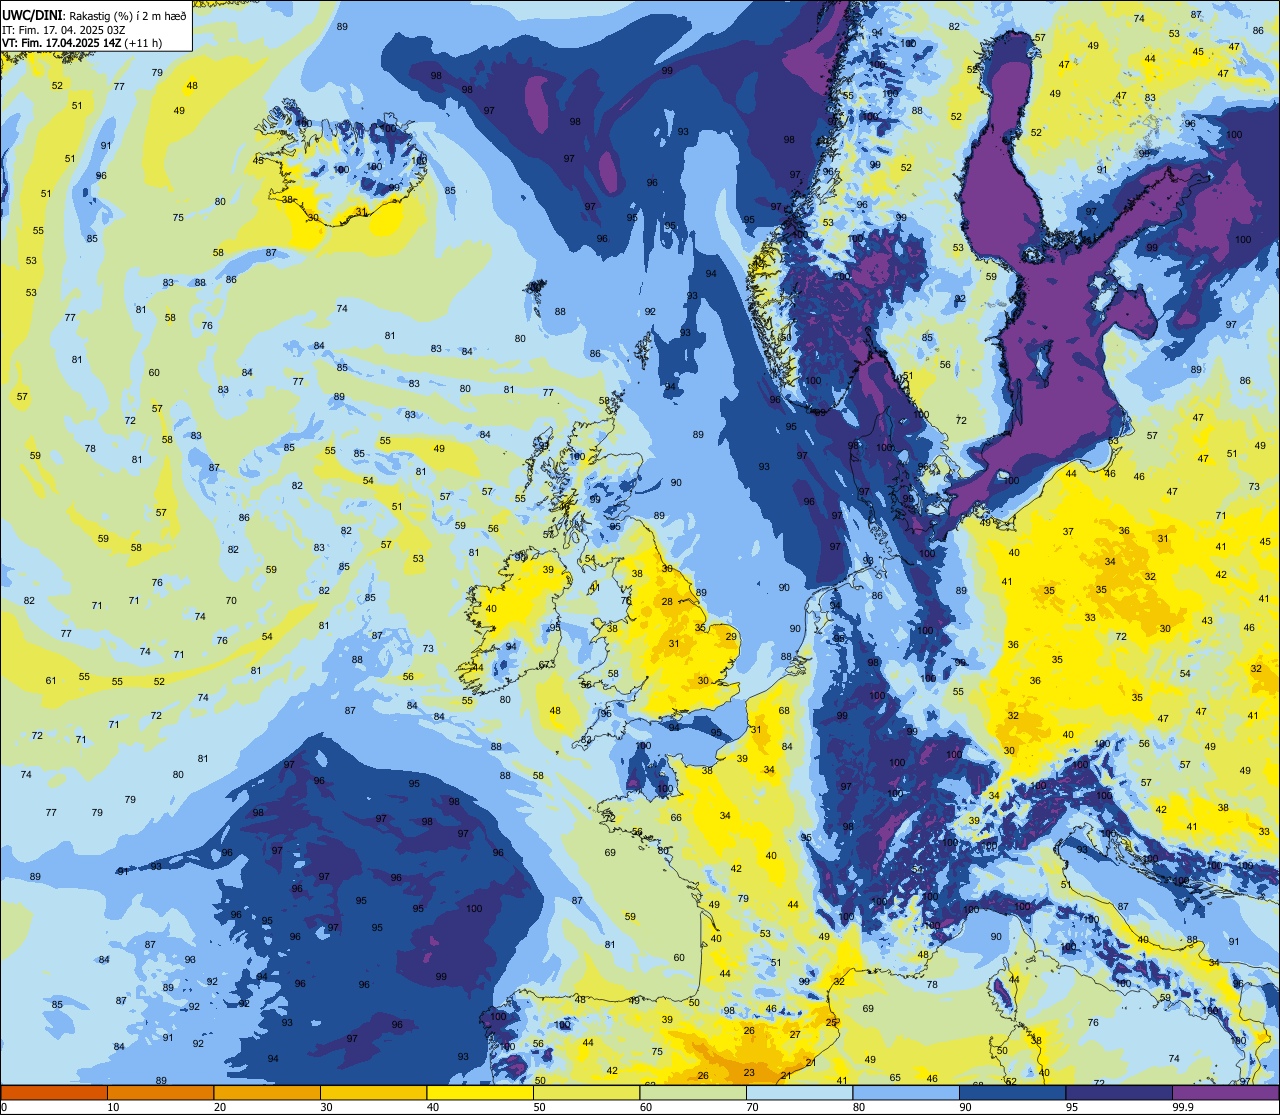The width and height of the screenshot is (1280, 1115).
Task: Click the legend tick label "95"
Action: coord(1072,1107)
